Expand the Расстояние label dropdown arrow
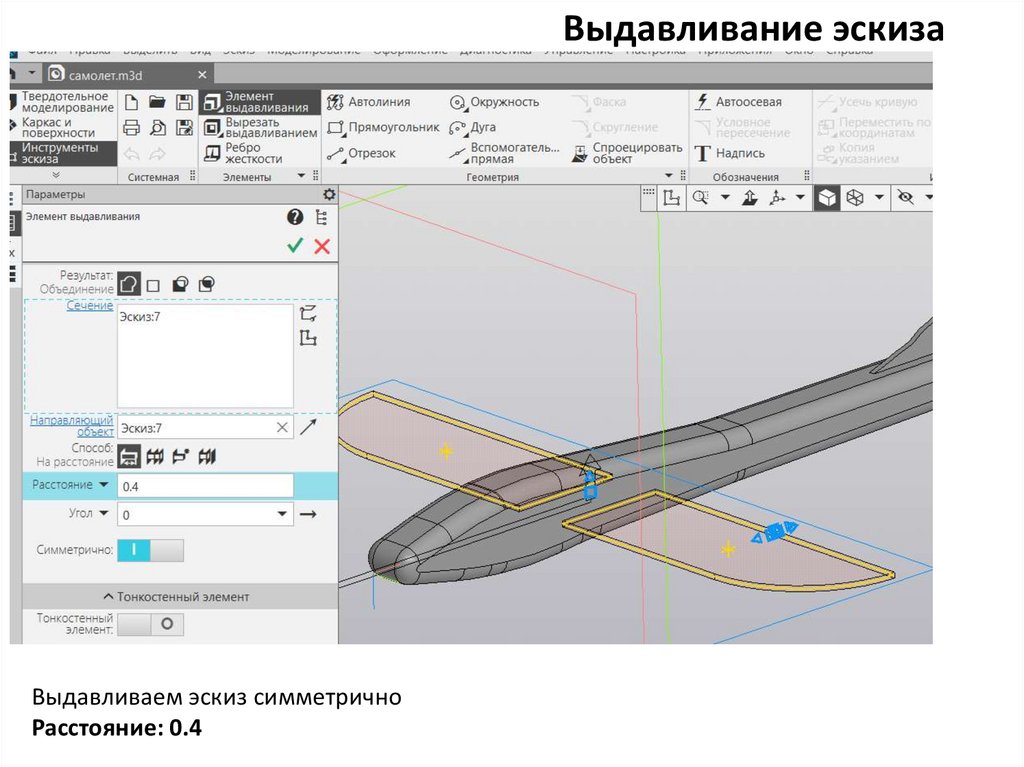 (x=103, y=485)
